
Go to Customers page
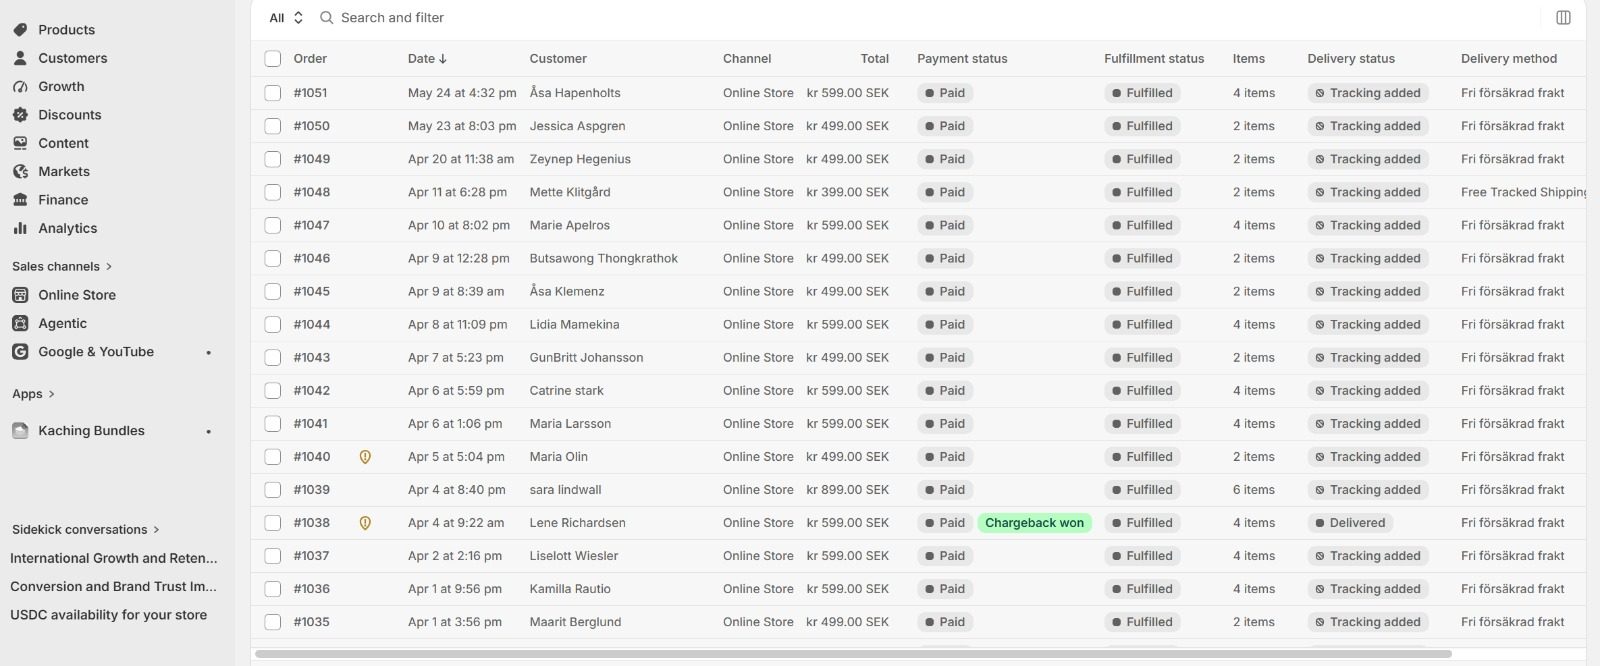[x=72, y=58]
